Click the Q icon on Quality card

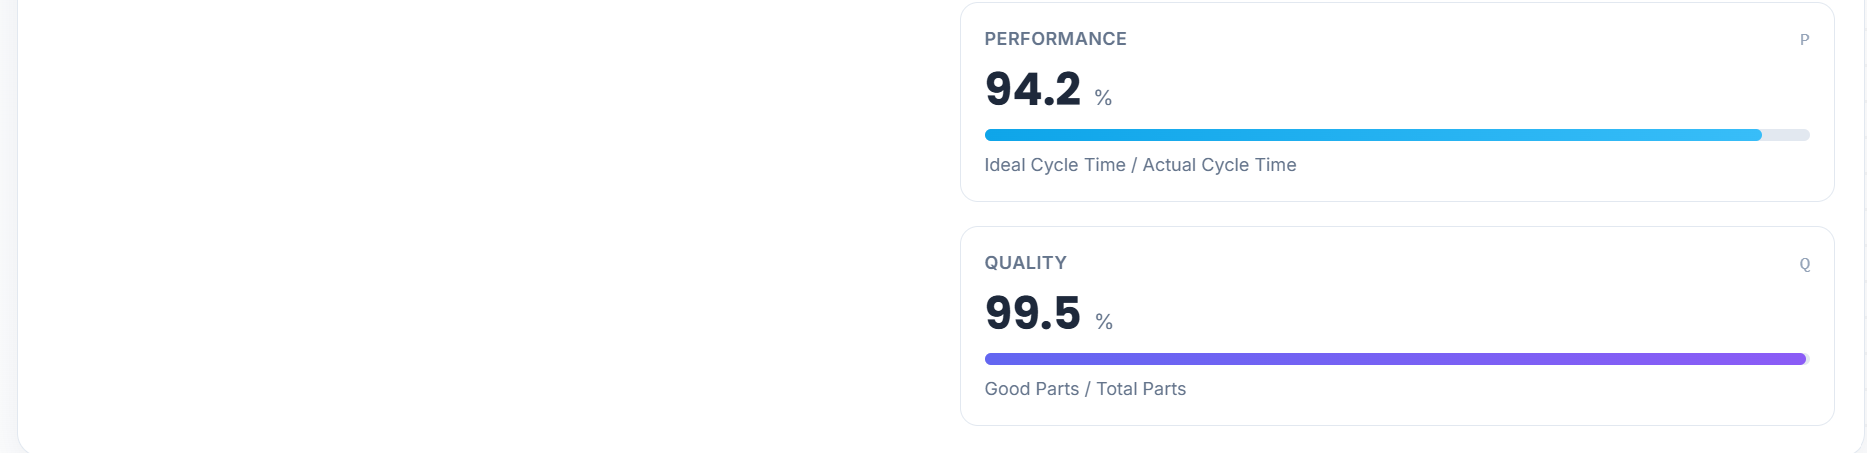point(1804,264)
